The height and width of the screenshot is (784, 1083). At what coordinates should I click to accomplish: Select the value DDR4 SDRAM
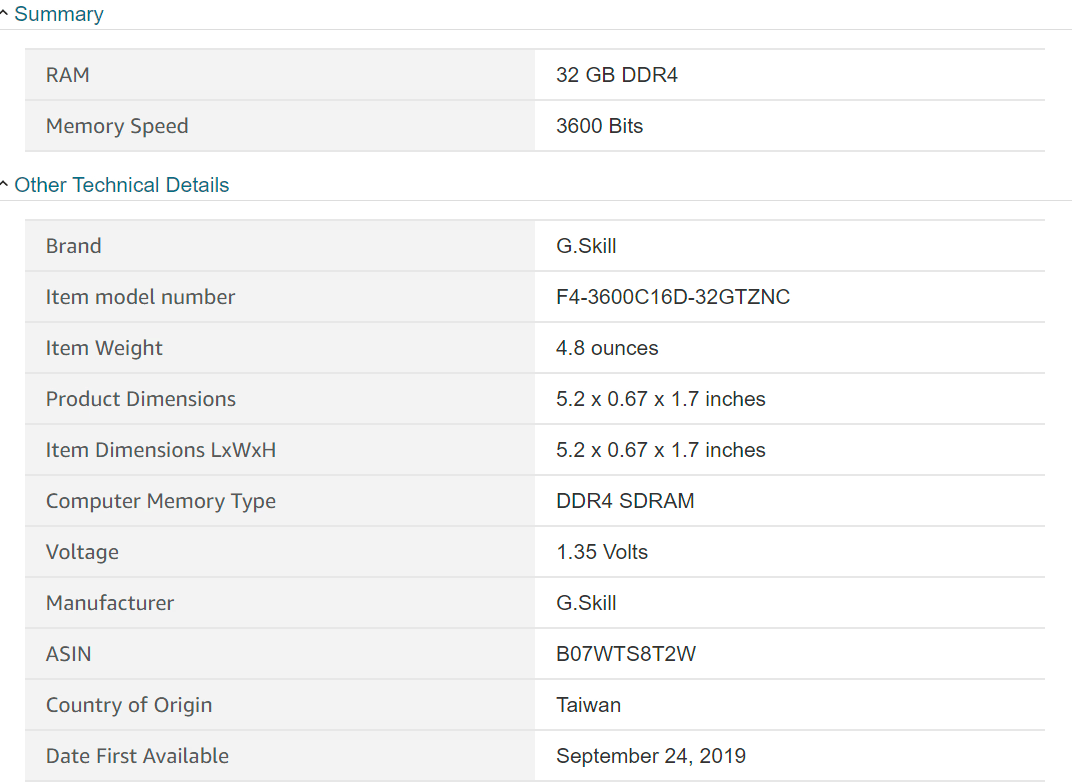click(x=625, y=501)
